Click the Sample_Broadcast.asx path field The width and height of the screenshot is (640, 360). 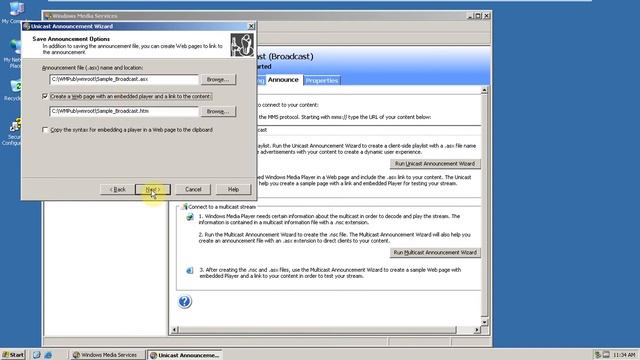pyautogui.click(x=124, y=79)
